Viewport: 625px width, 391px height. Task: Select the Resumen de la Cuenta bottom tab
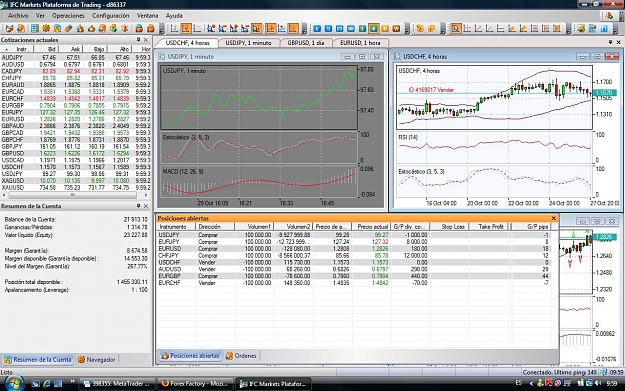[38, 360]
